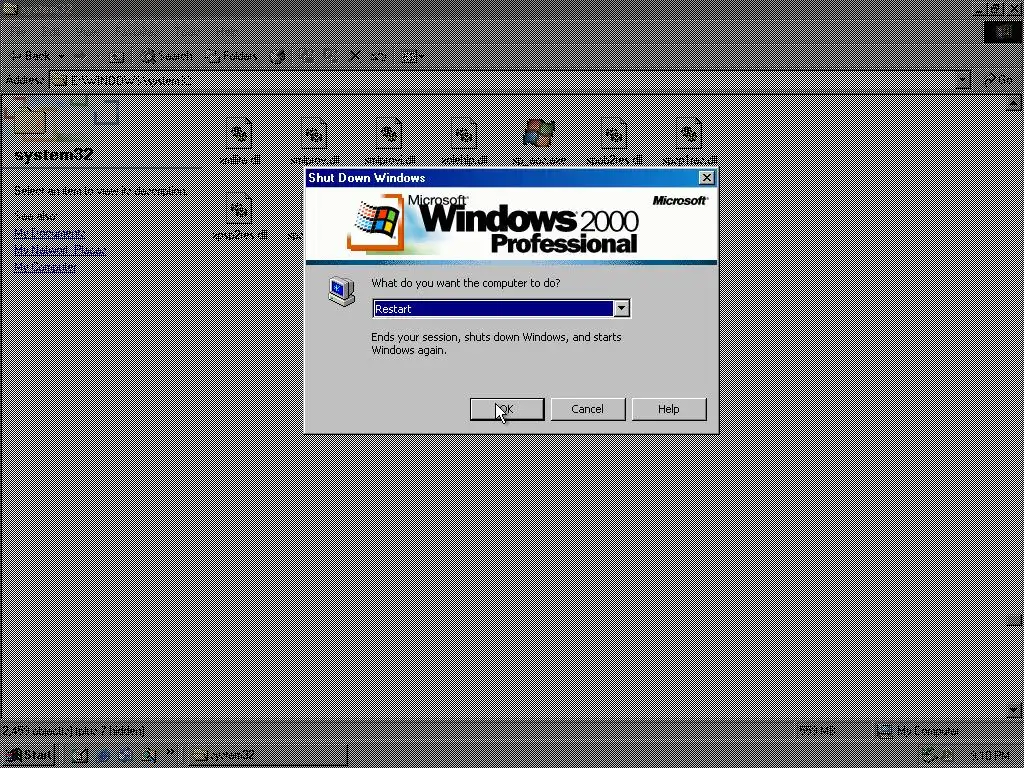Screen dimensions: 1024x768
Task: Select the xolehlp.dll file icon
Action: (464, 133)
